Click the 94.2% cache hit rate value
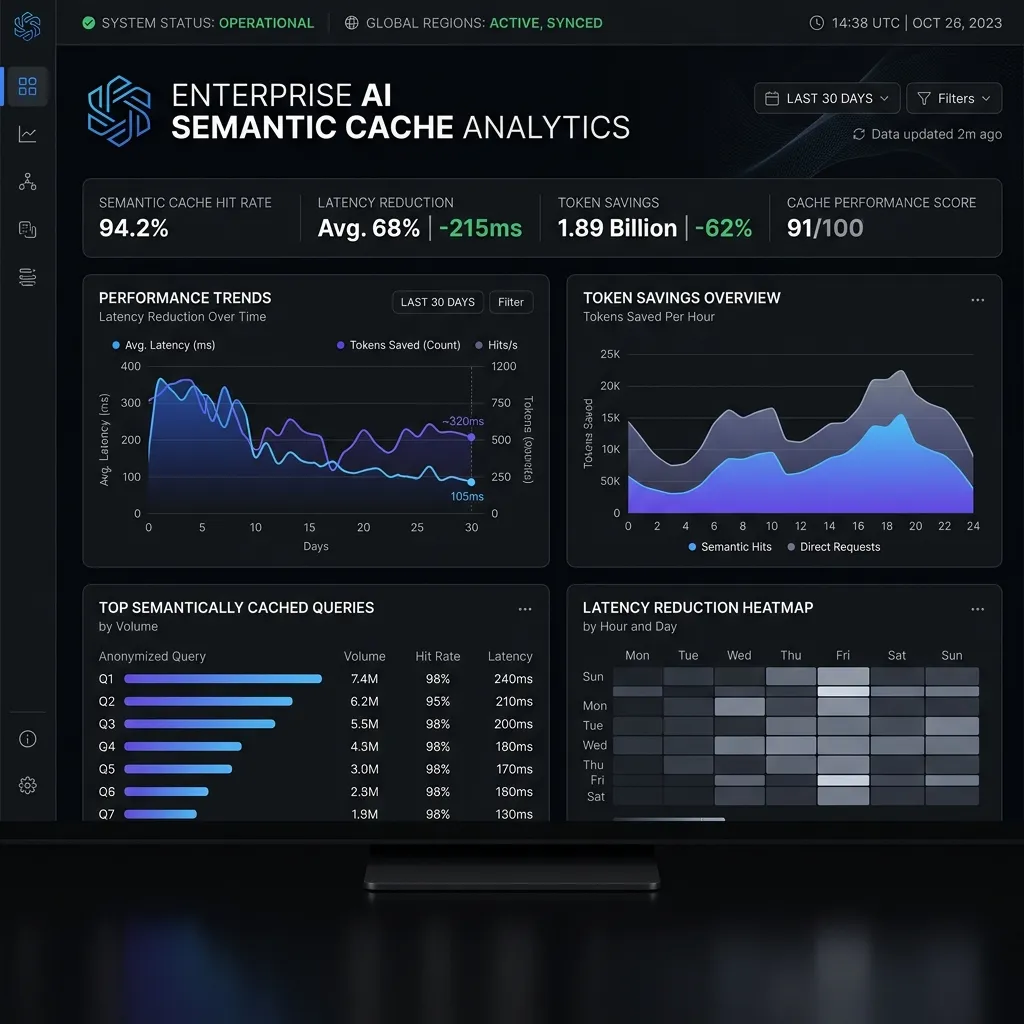The image size is (1024, 1024). click(134, 228)
